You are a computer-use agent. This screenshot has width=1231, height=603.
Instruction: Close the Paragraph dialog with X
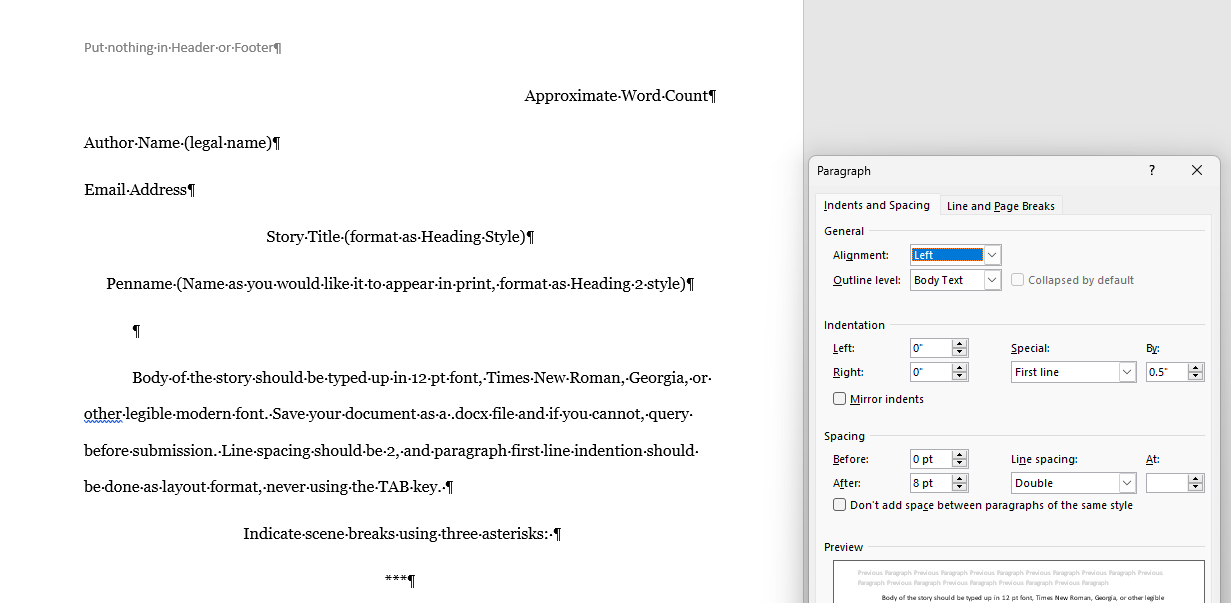coord(1197,171)
